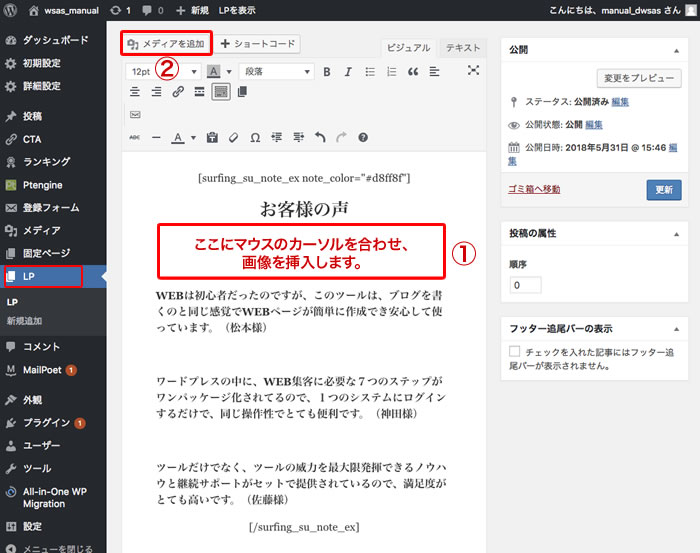The width and height of the screenshot is (700, 553).
Task: Click the Bold formatting icon
Action: click(x=327, y=71)
